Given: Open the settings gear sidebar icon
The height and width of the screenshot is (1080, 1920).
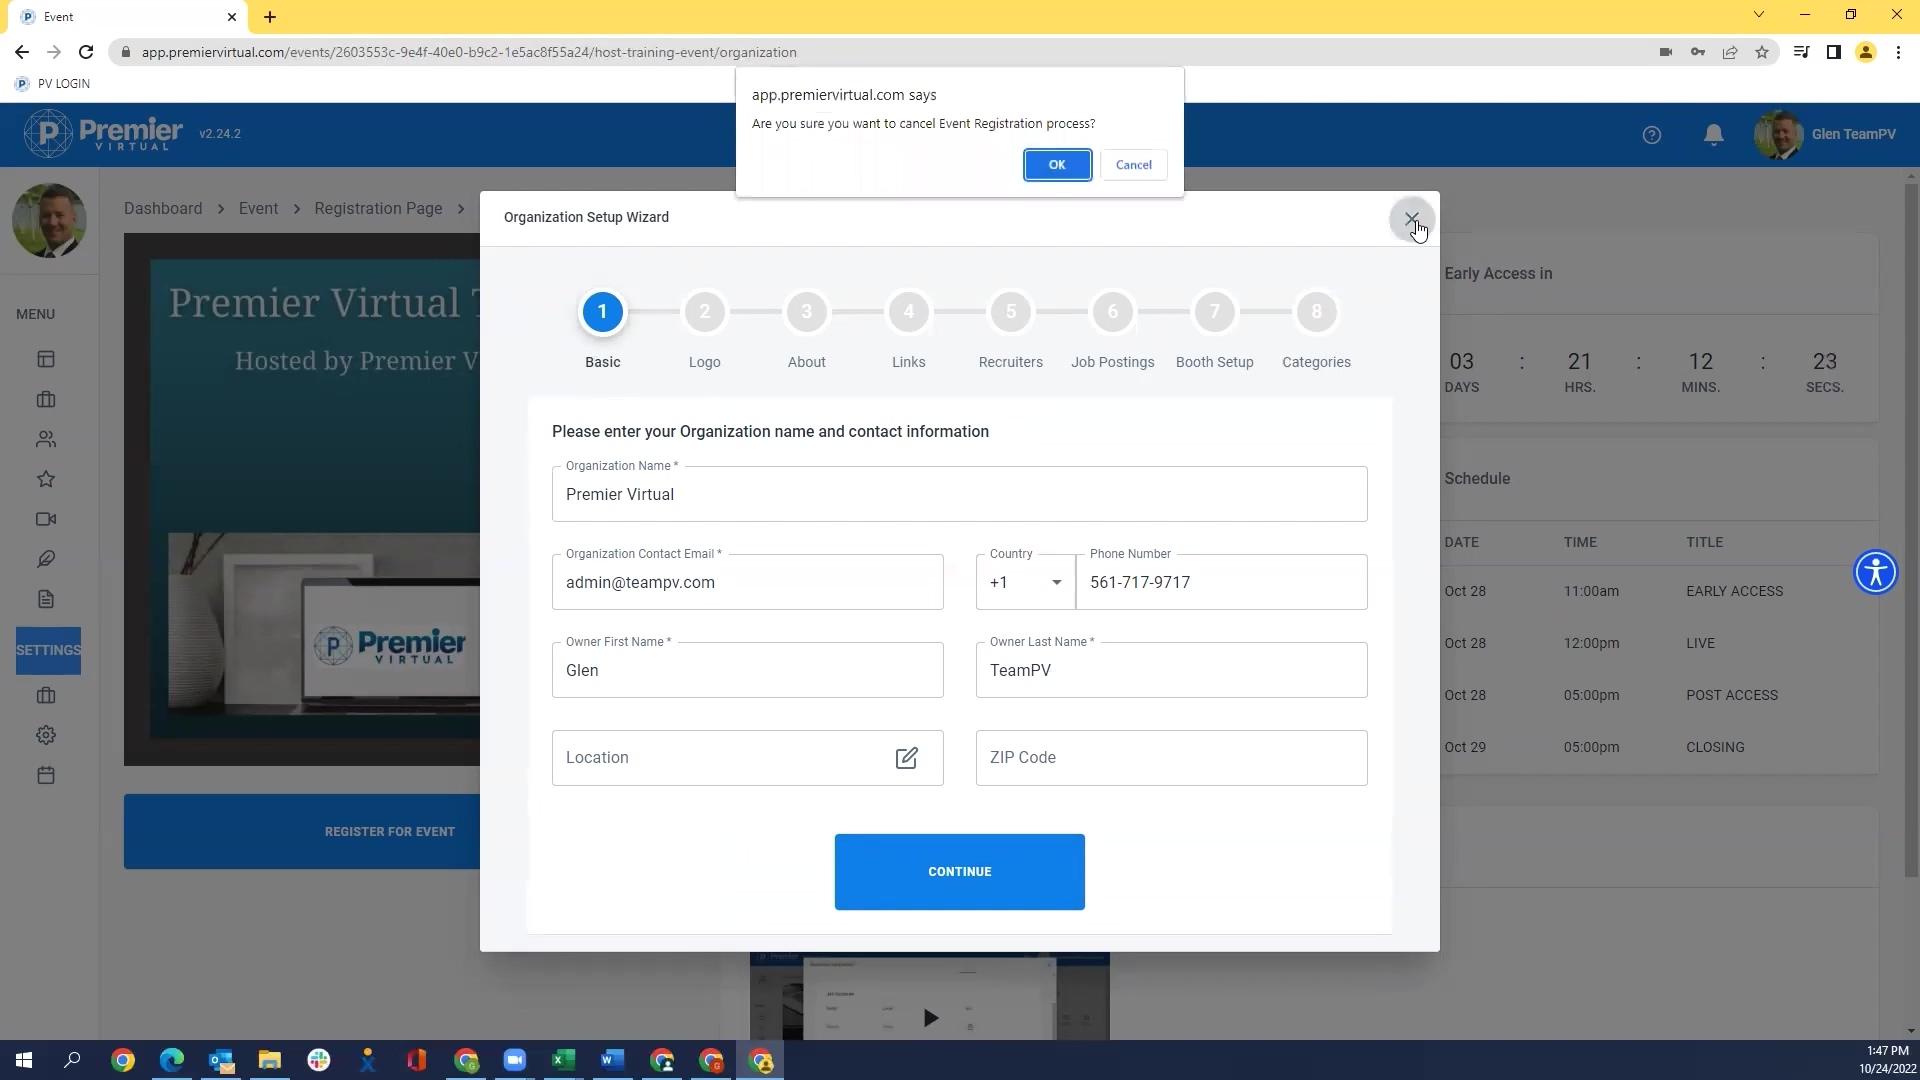Looking at the screenshot, I should click(x=46, y=735).
